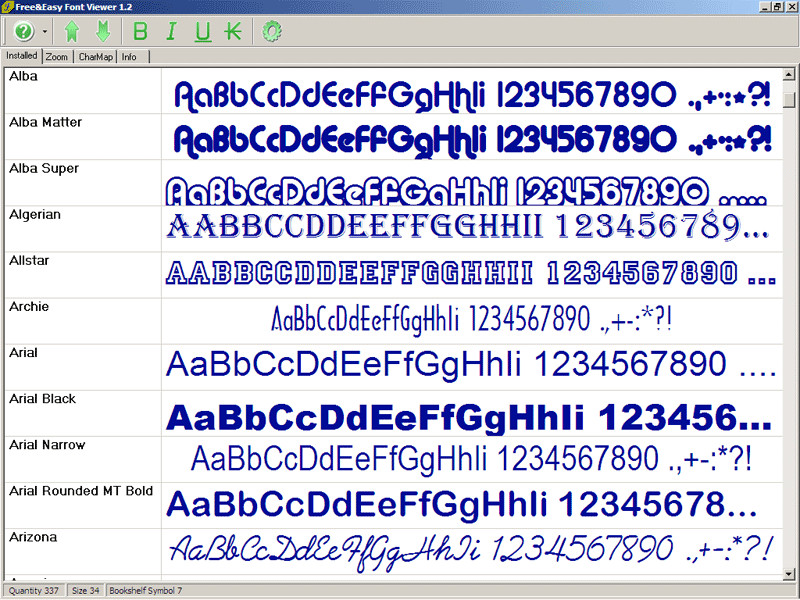Switch to the Zoom tab
Screen dimensions: 800x600
click(x=57, y=57)
